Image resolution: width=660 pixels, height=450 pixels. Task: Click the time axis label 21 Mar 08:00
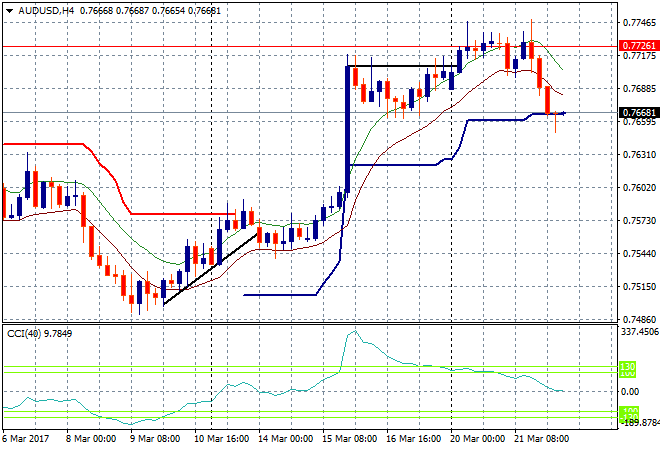[541, 439]
